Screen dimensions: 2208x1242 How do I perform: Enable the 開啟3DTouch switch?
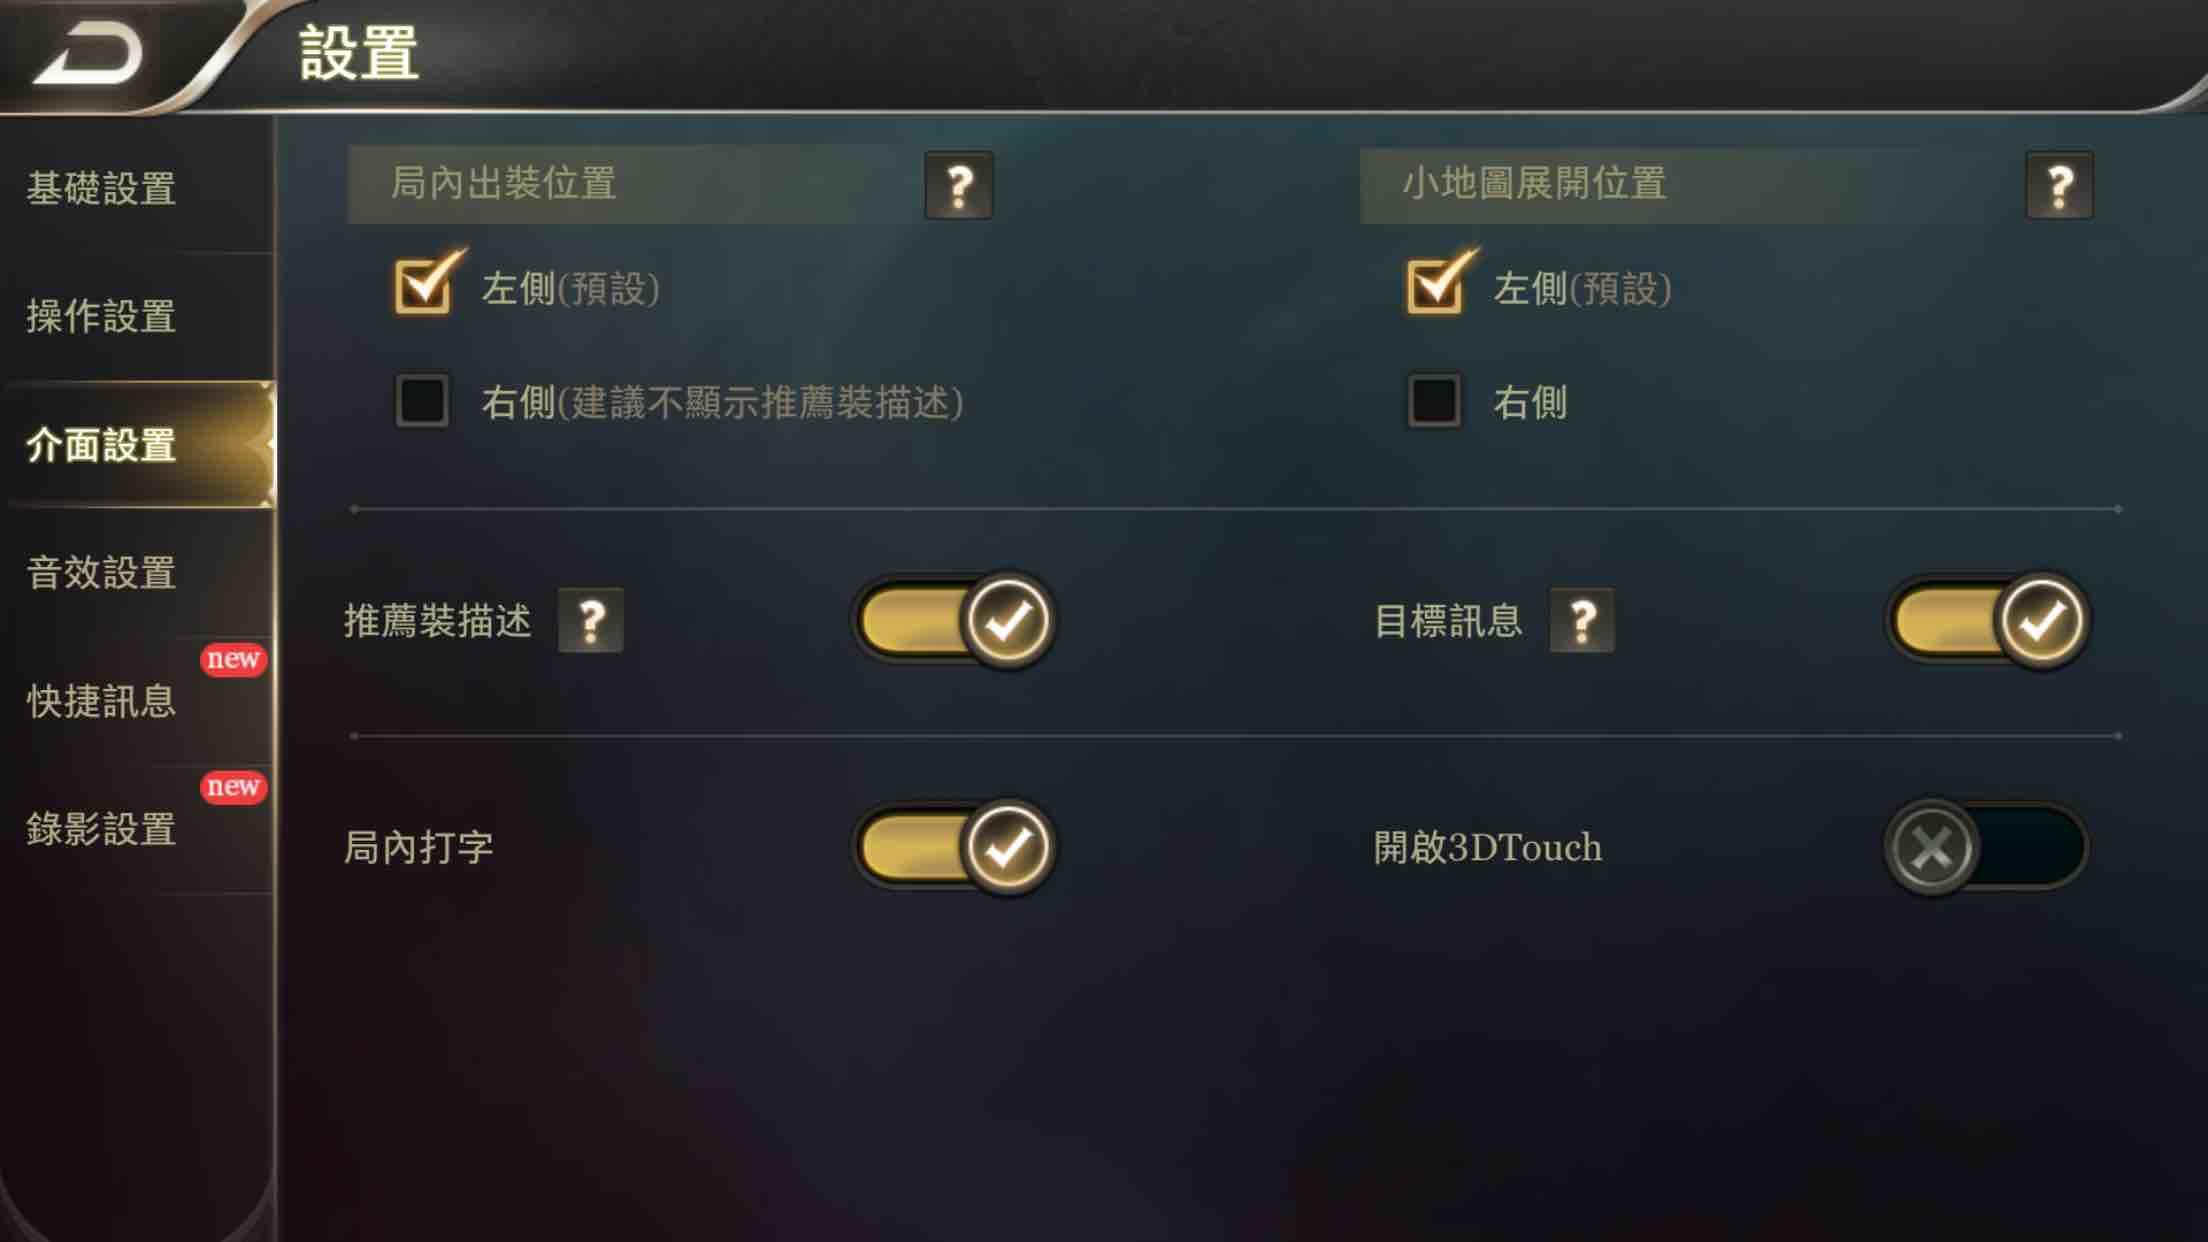1987,847
